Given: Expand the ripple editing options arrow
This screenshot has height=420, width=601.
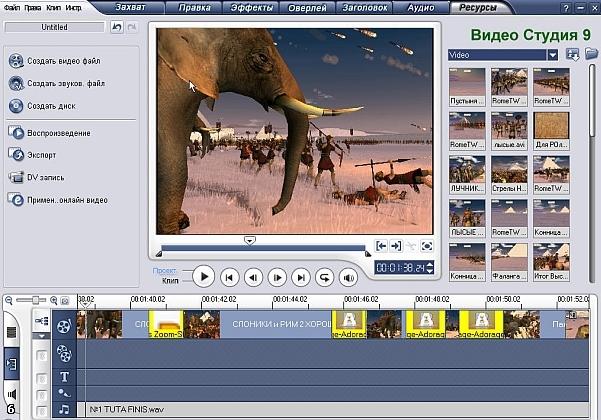Looking at the screenshot, I should (x=41, y=336).
